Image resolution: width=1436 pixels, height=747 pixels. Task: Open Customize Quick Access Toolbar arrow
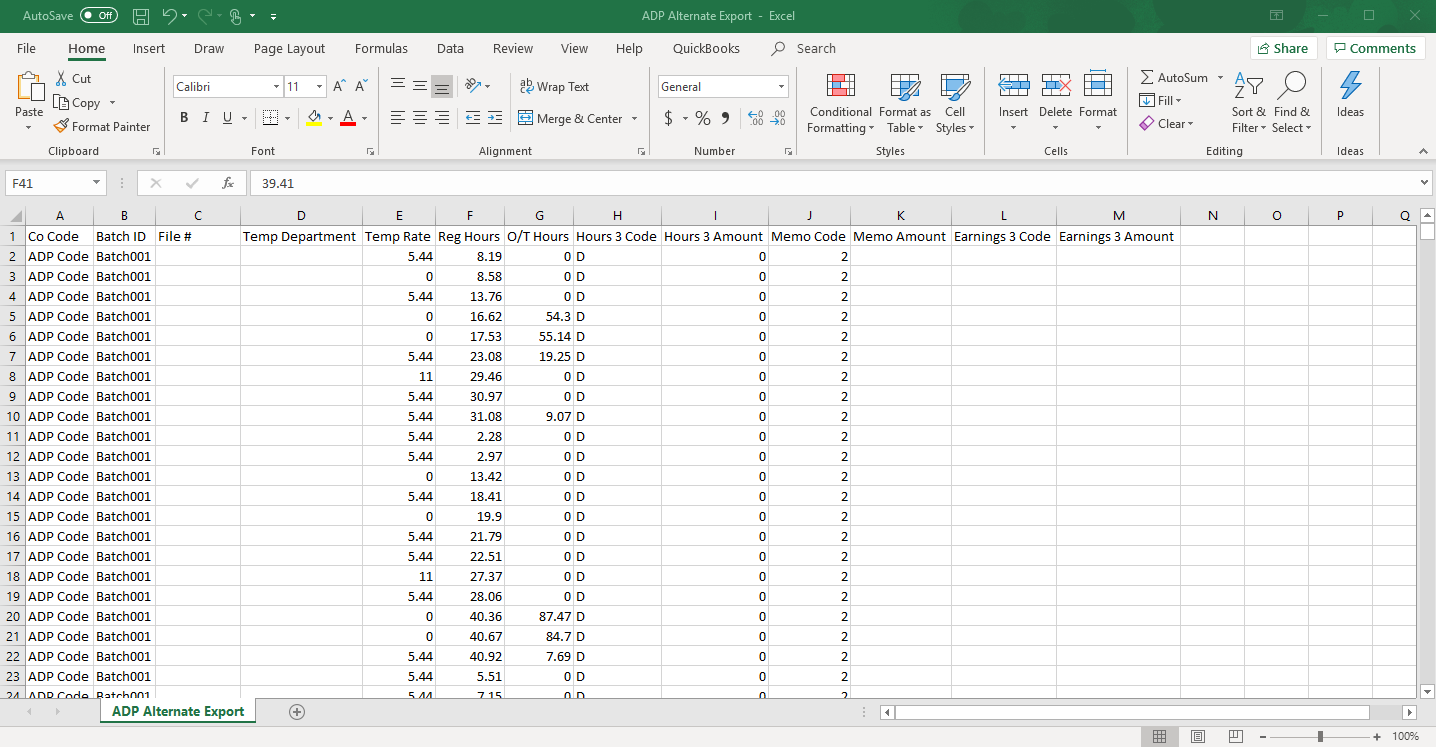click(x=274, y=16)
